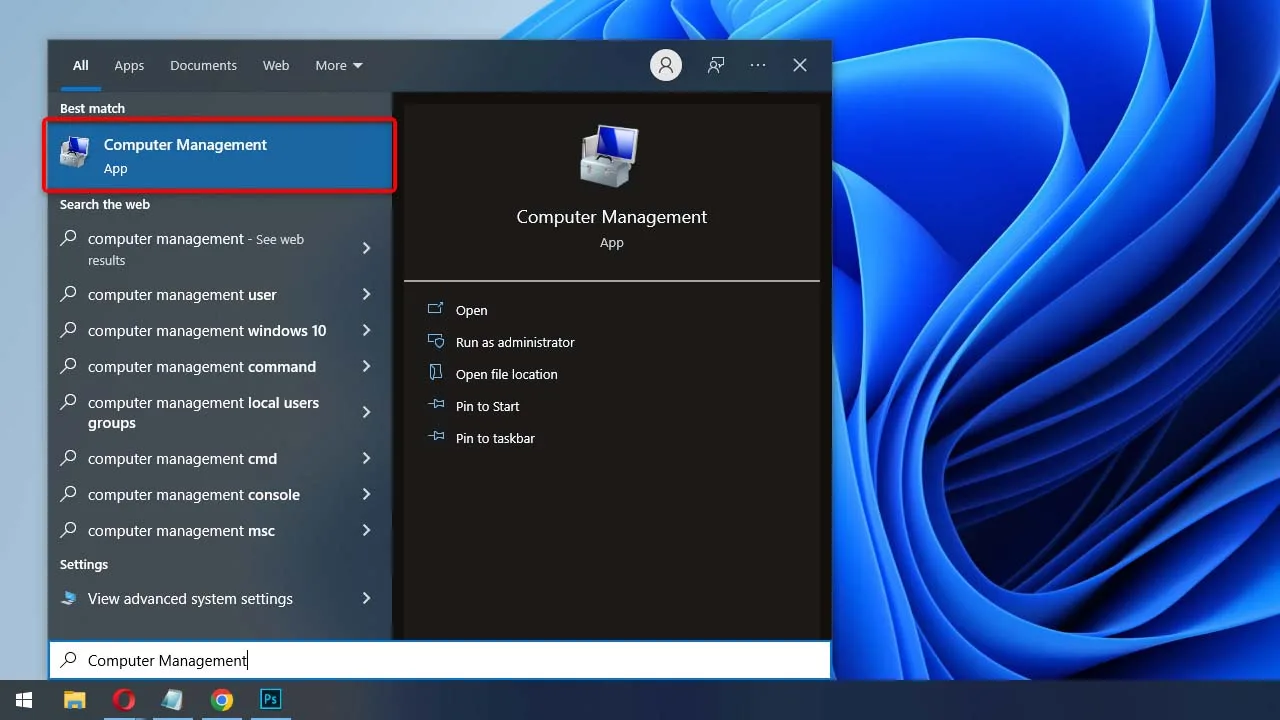
Task: Switch to the Web tab
Action: coord(276,65)
